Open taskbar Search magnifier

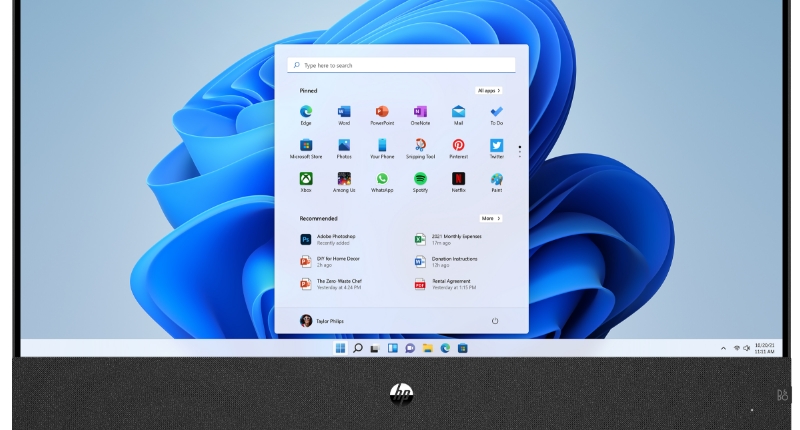[358, 348]
